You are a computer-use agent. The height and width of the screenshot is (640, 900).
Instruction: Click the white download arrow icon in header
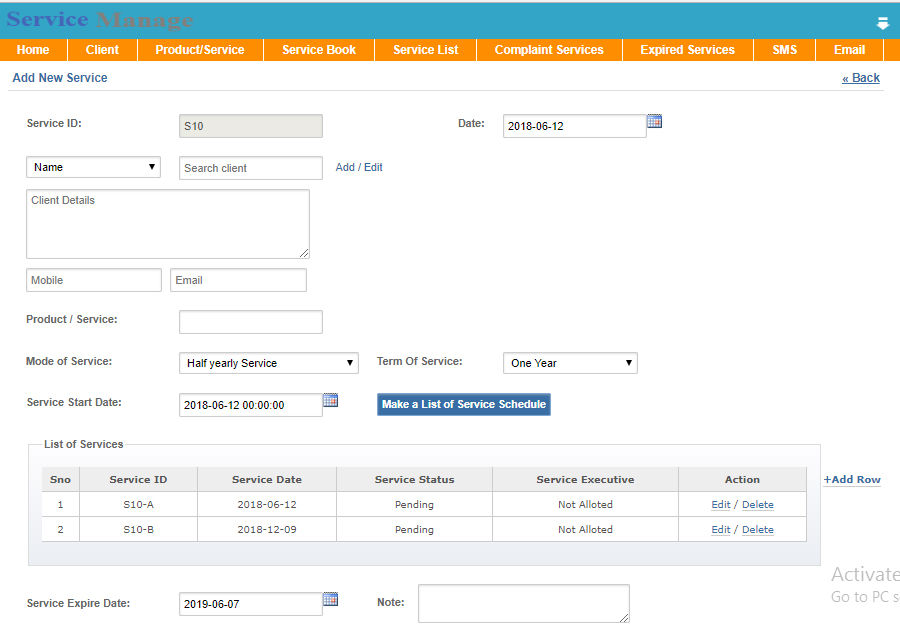click(883, 23)
